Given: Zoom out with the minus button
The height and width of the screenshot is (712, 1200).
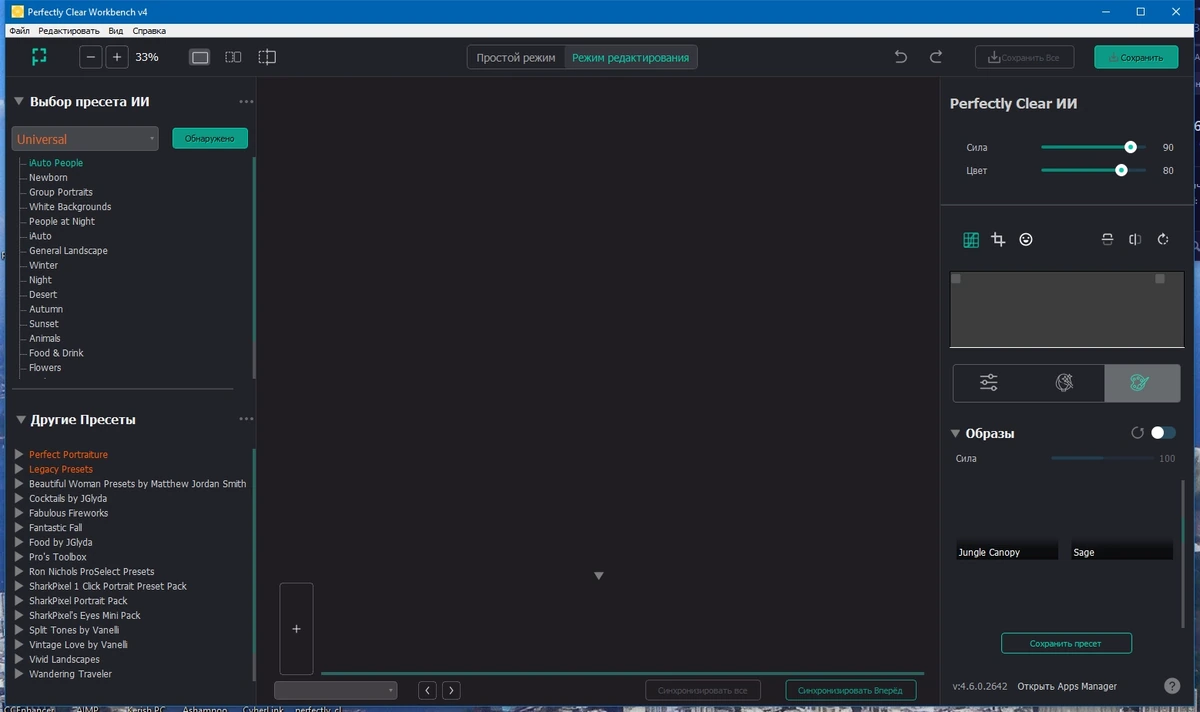Looking at the screenshot, I should point(92,57).
